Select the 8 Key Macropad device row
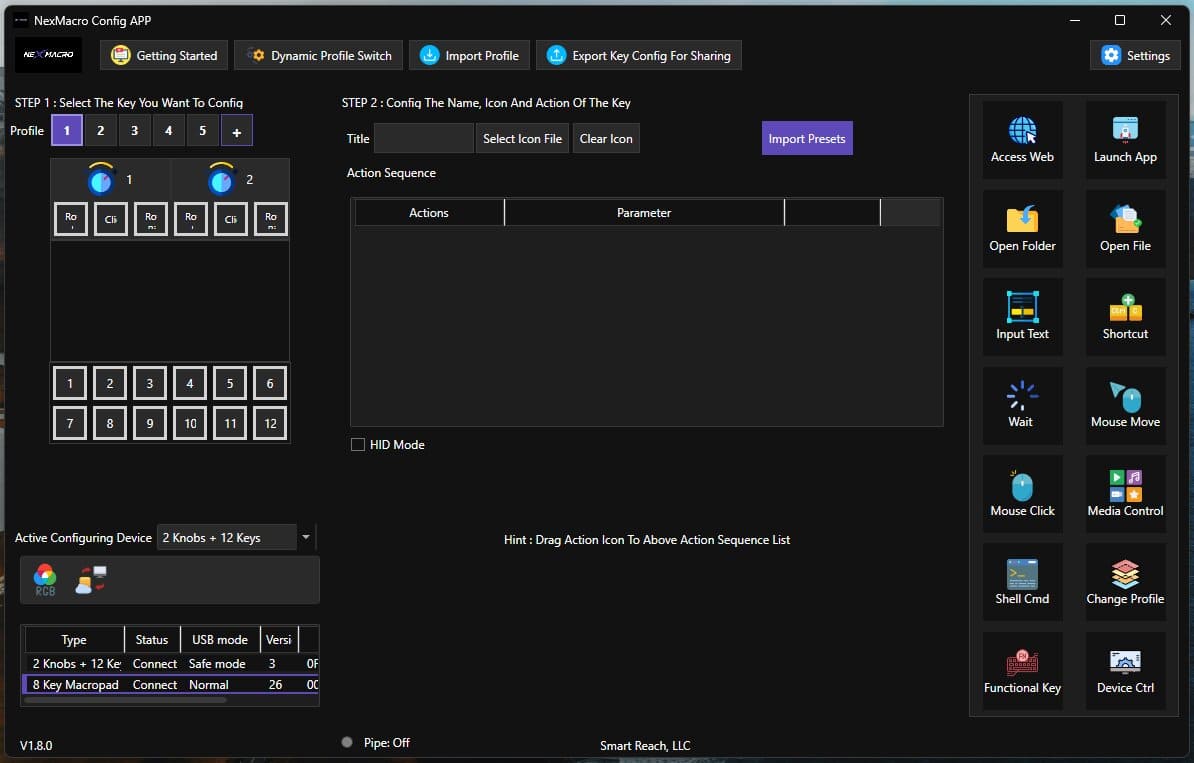 point(171,685)
